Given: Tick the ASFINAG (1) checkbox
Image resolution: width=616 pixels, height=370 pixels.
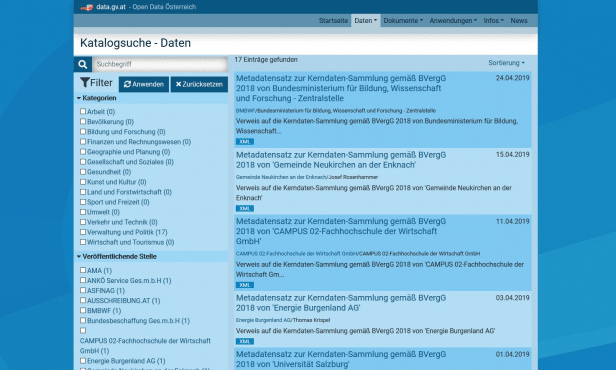Looking at the screenshot, I should 83,290.
